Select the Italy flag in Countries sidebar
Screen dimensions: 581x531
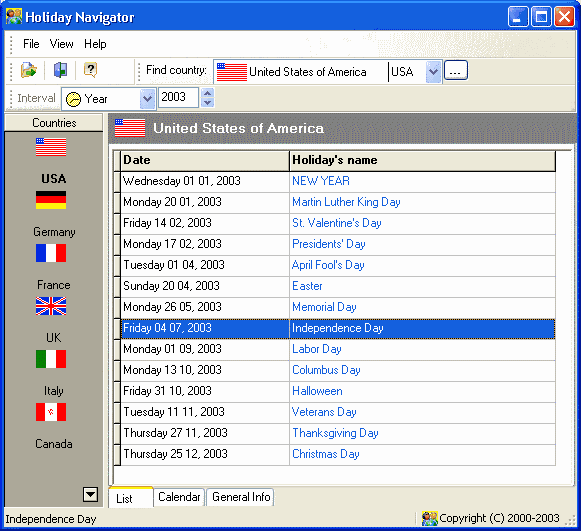pos(51,359)
